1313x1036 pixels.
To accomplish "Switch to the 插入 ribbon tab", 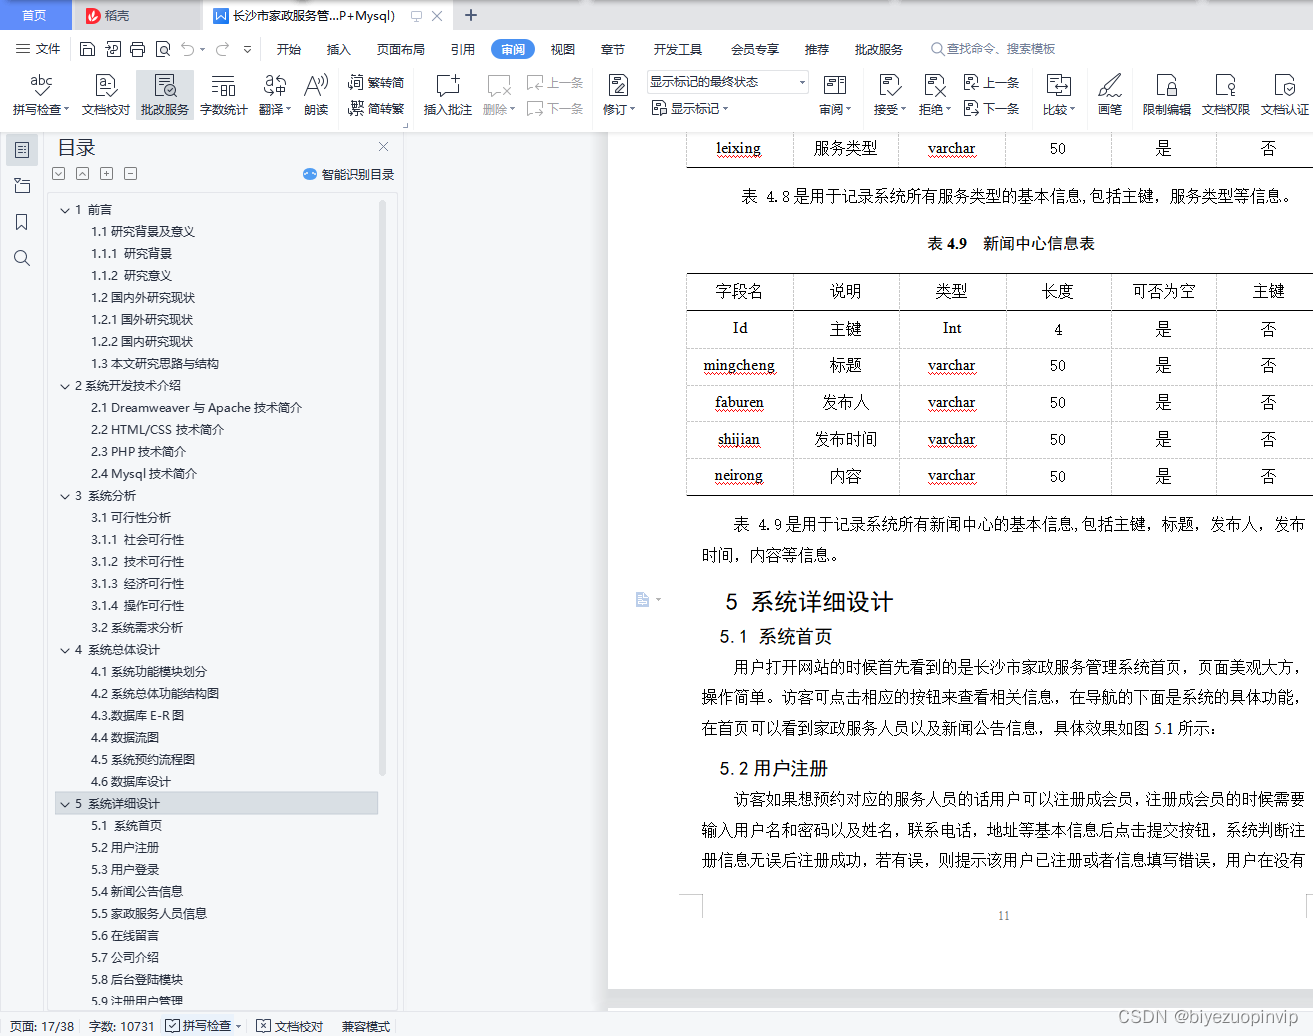I will click(x=339, y=49).
